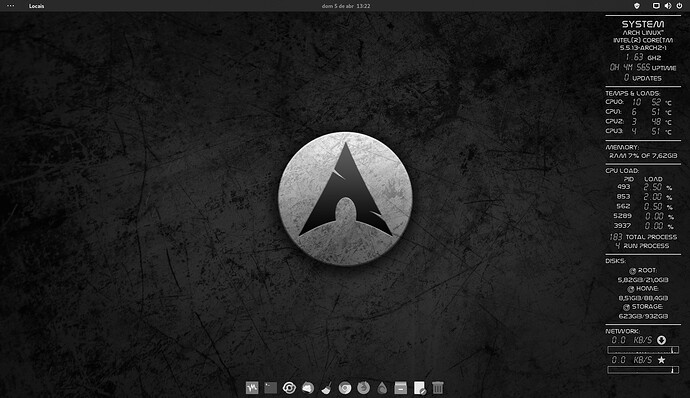Click the PID 3937 process row
The height and width of the screenshot is (398, 690).
(x=644, y=226)
